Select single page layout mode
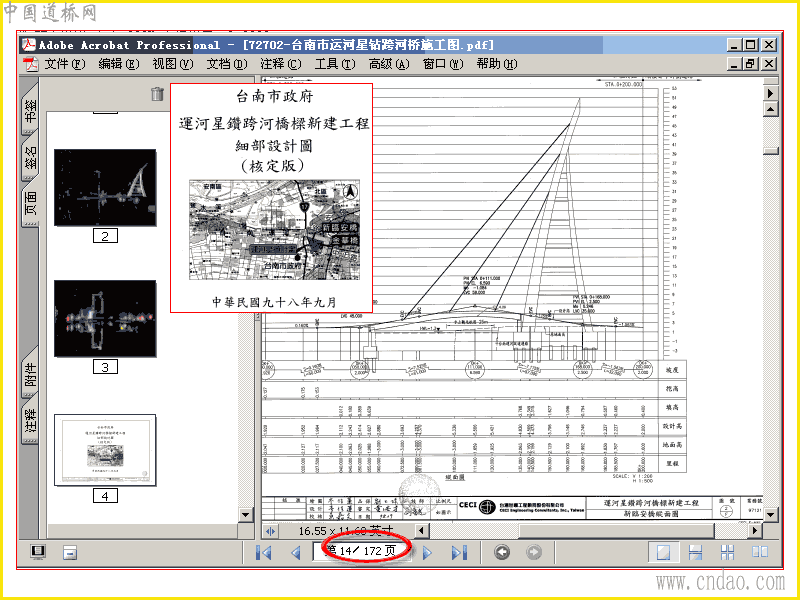 point(663,552)
